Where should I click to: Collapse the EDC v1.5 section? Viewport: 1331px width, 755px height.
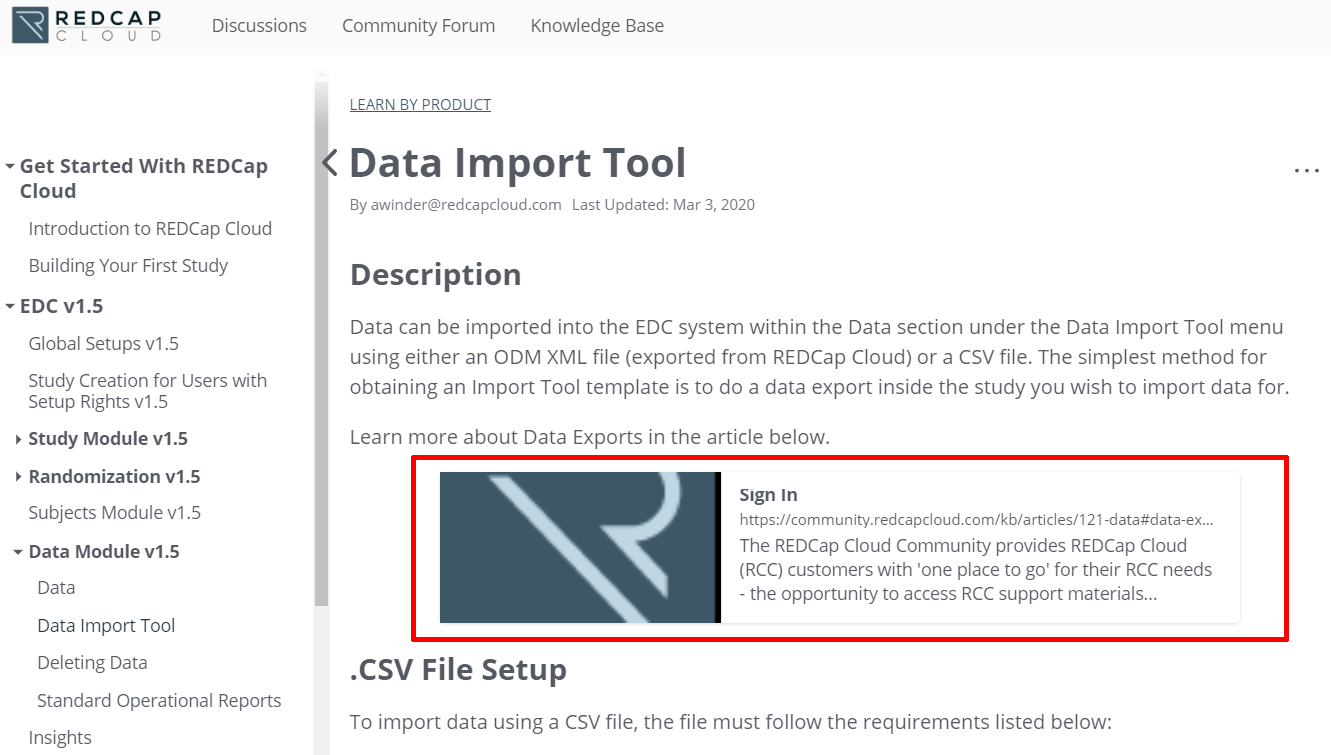point(10,307)
